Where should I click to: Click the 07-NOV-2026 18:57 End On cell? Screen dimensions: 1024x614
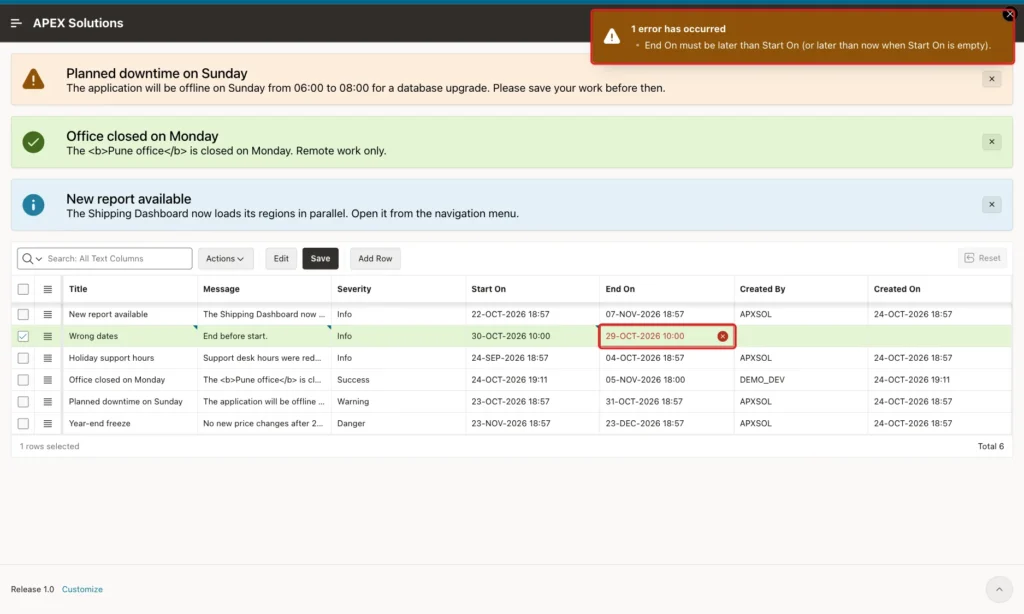[x=667, y=314]
